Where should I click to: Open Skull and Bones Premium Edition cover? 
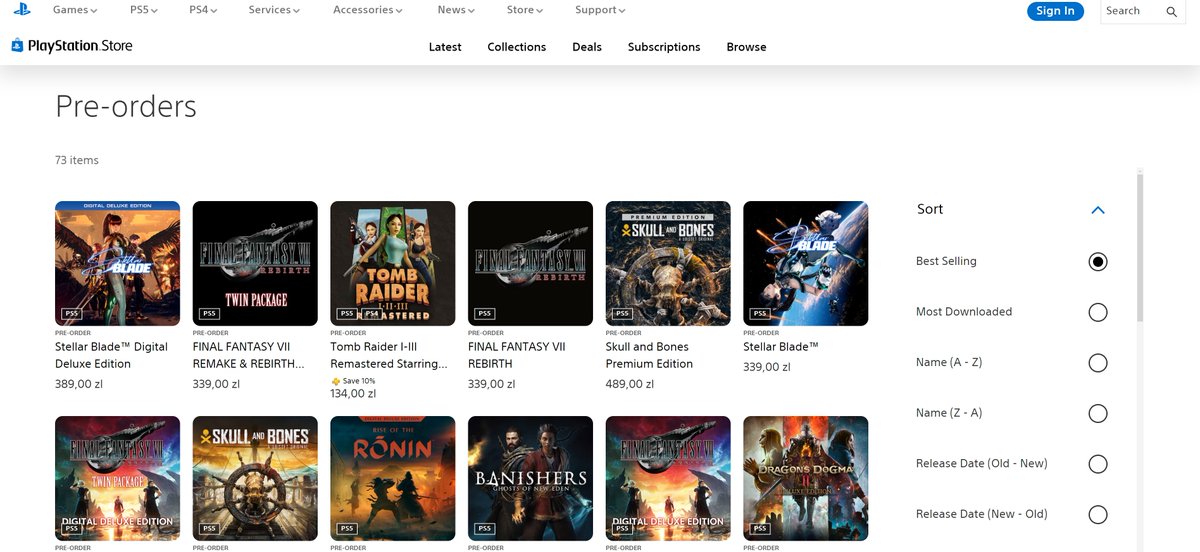click(x=668, y=263)
